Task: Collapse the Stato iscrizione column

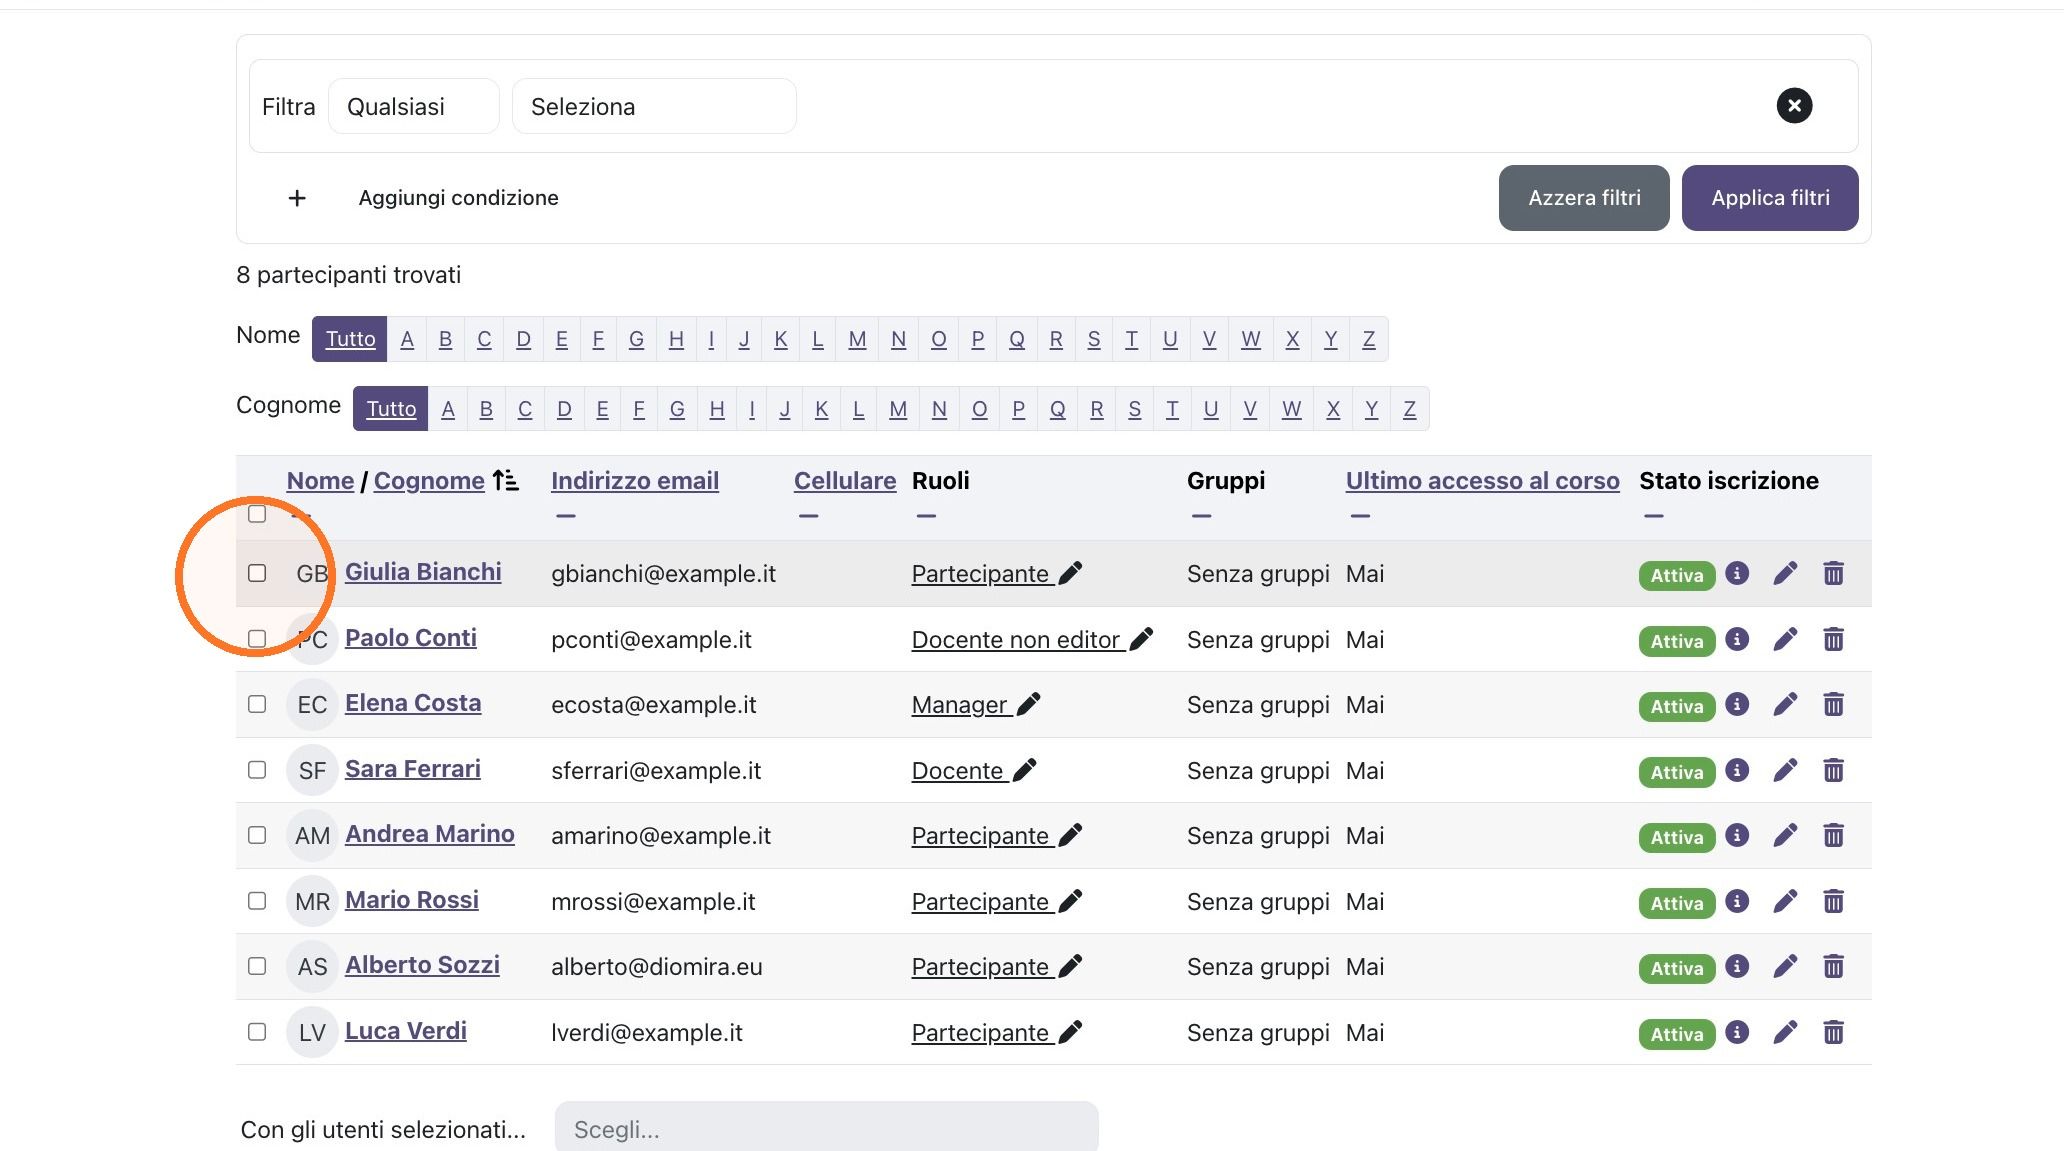Action: coord(1654,516)
